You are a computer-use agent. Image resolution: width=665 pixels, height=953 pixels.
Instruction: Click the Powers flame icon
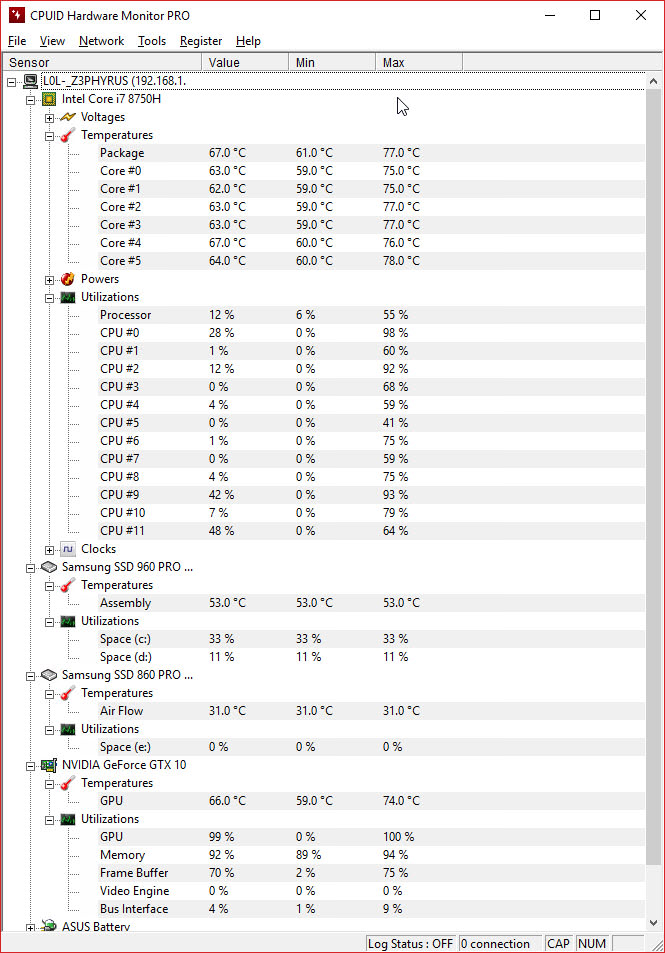point(68,279)
